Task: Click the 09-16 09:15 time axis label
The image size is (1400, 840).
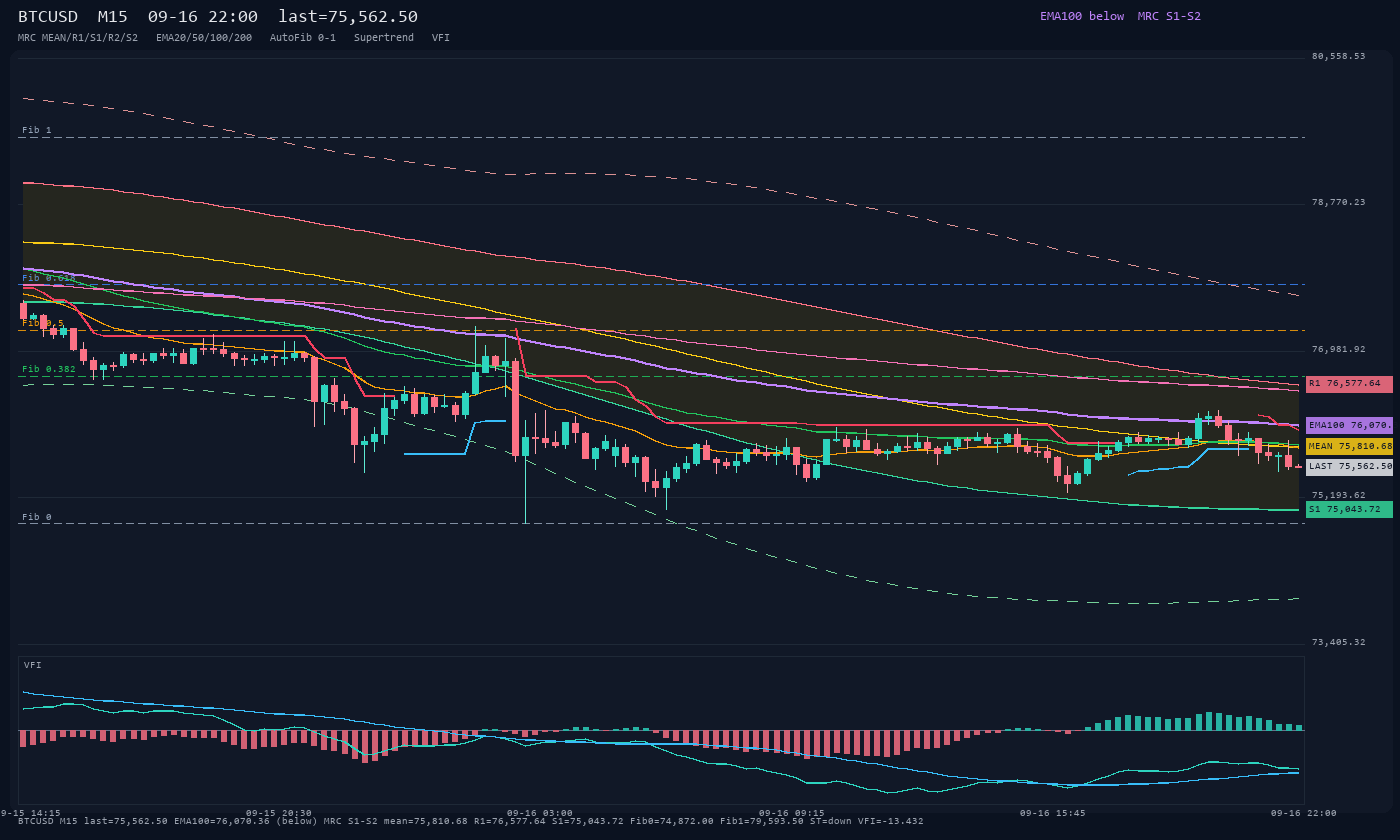Action: [792, 813]
